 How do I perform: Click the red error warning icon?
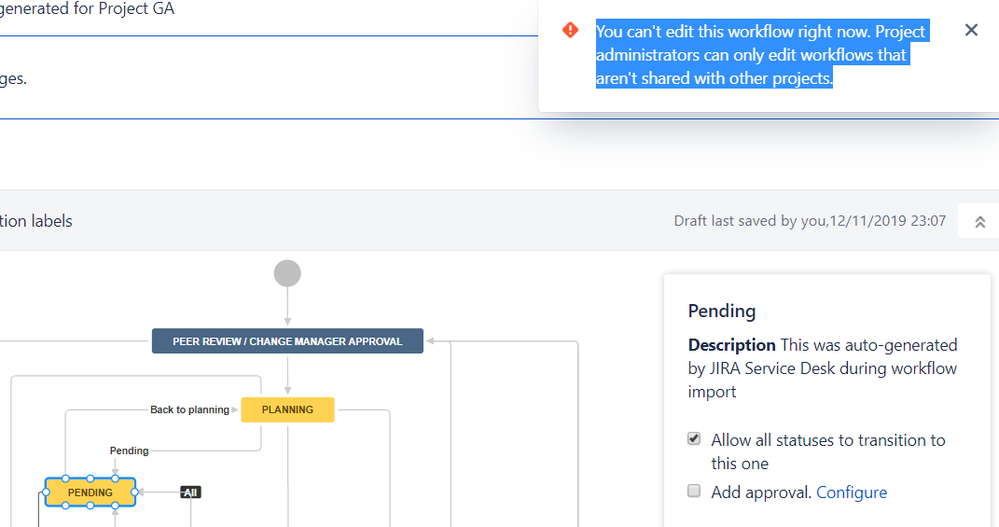[x=570, y=30]
